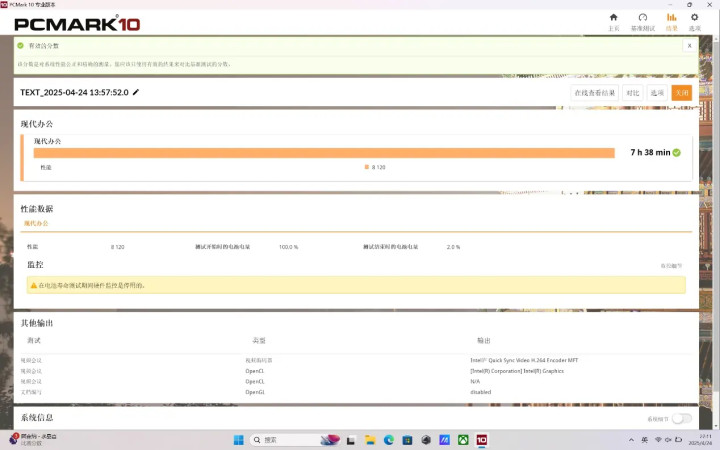The height and width of the screenshot is (450, 720).
Task: Toggle the 系统细节 switch in 系统信息
Action: tap(681, 418)
